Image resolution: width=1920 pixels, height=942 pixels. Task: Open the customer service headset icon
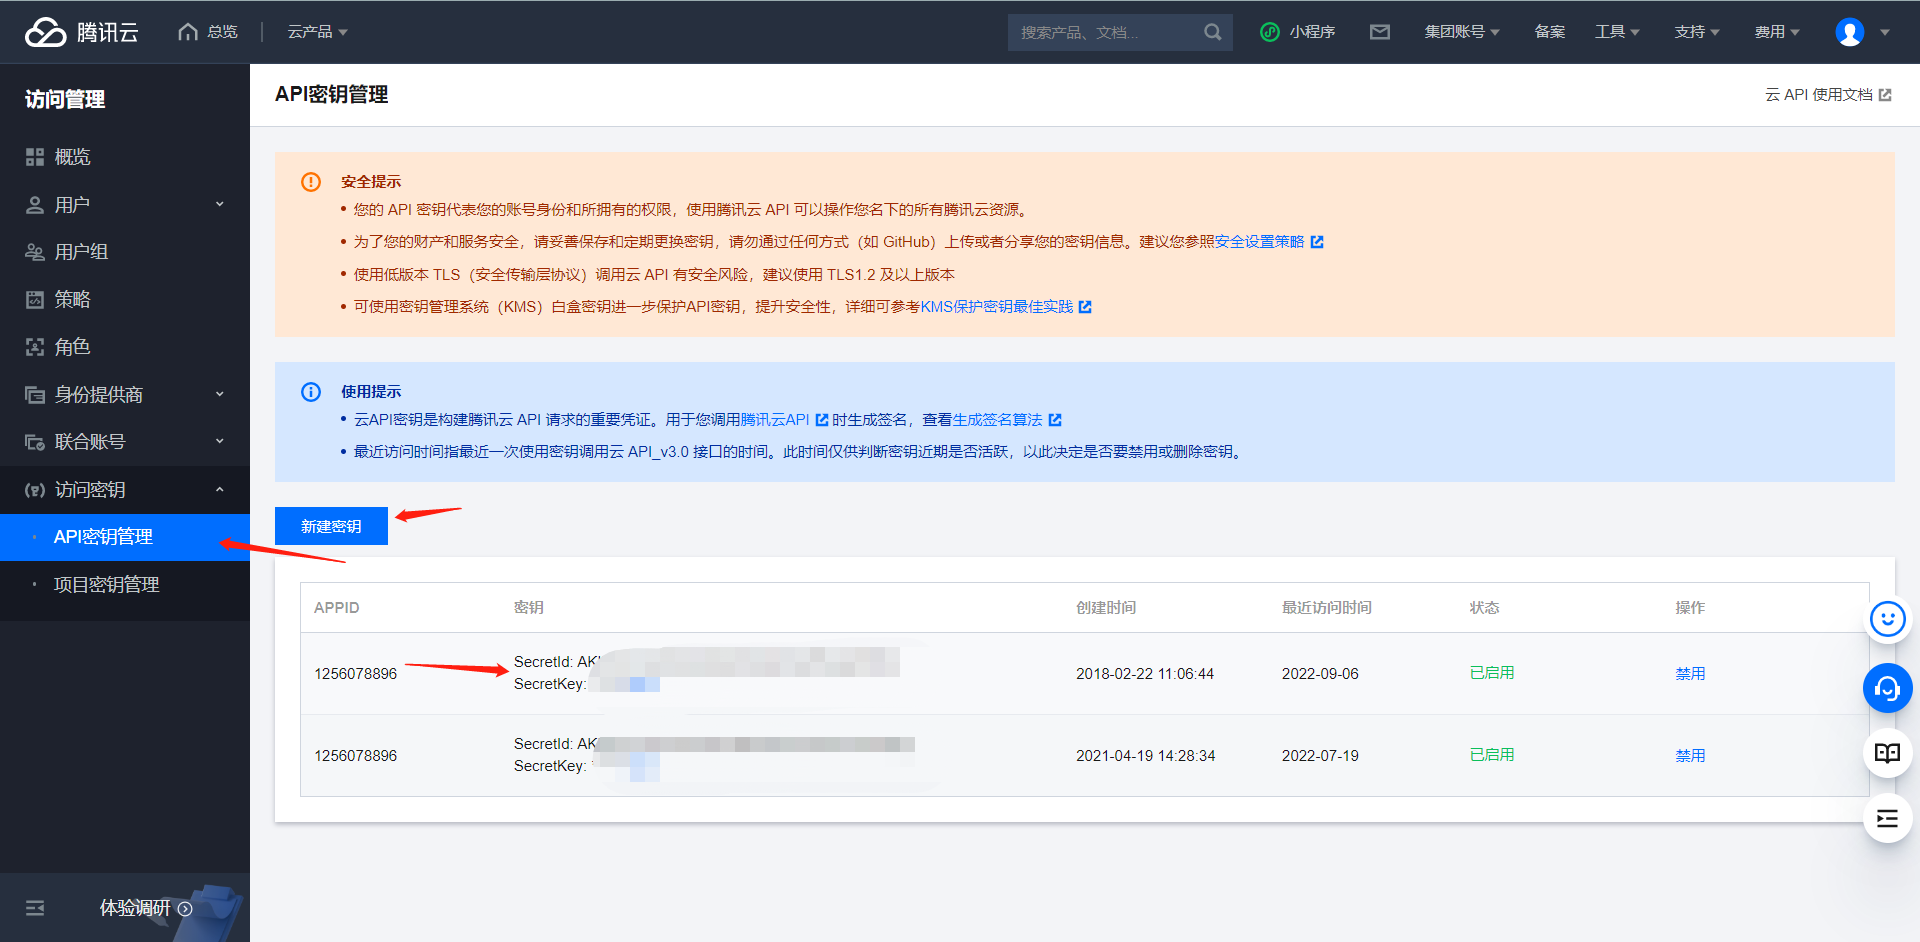1887,688
